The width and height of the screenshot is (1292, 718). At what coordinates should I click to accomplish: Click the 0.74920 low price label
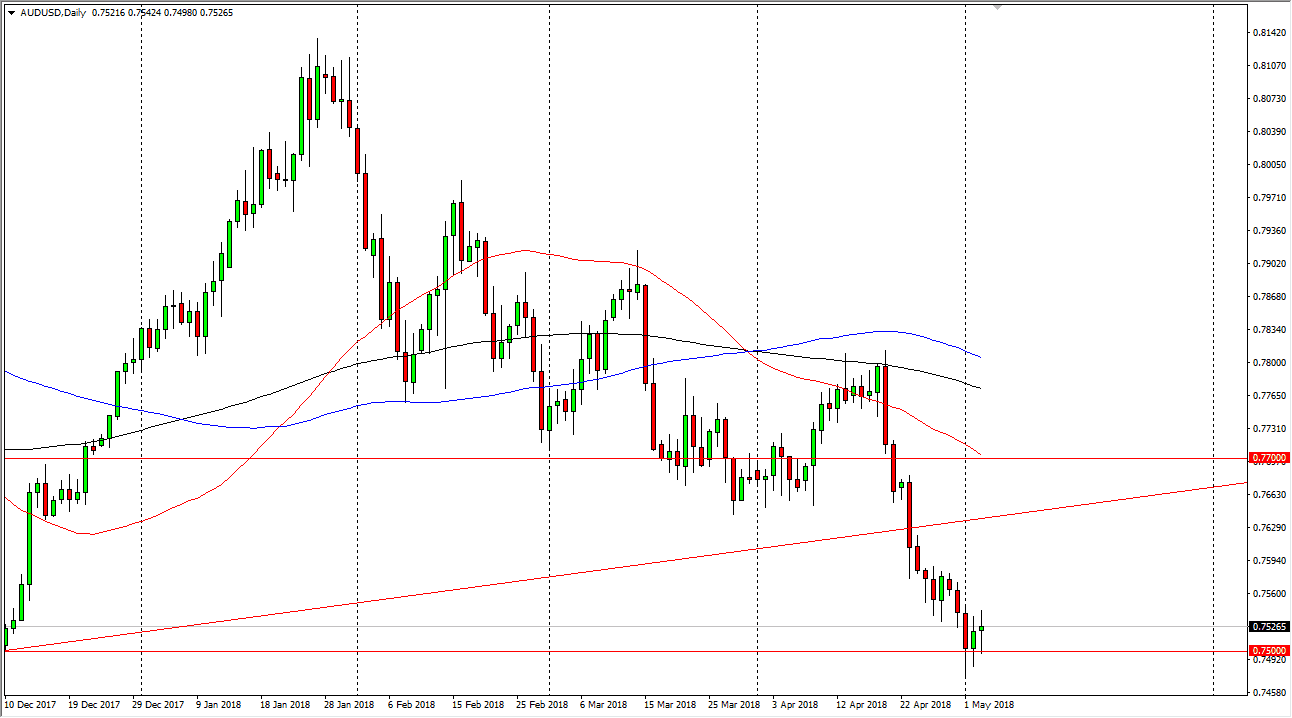(1268, 660)
